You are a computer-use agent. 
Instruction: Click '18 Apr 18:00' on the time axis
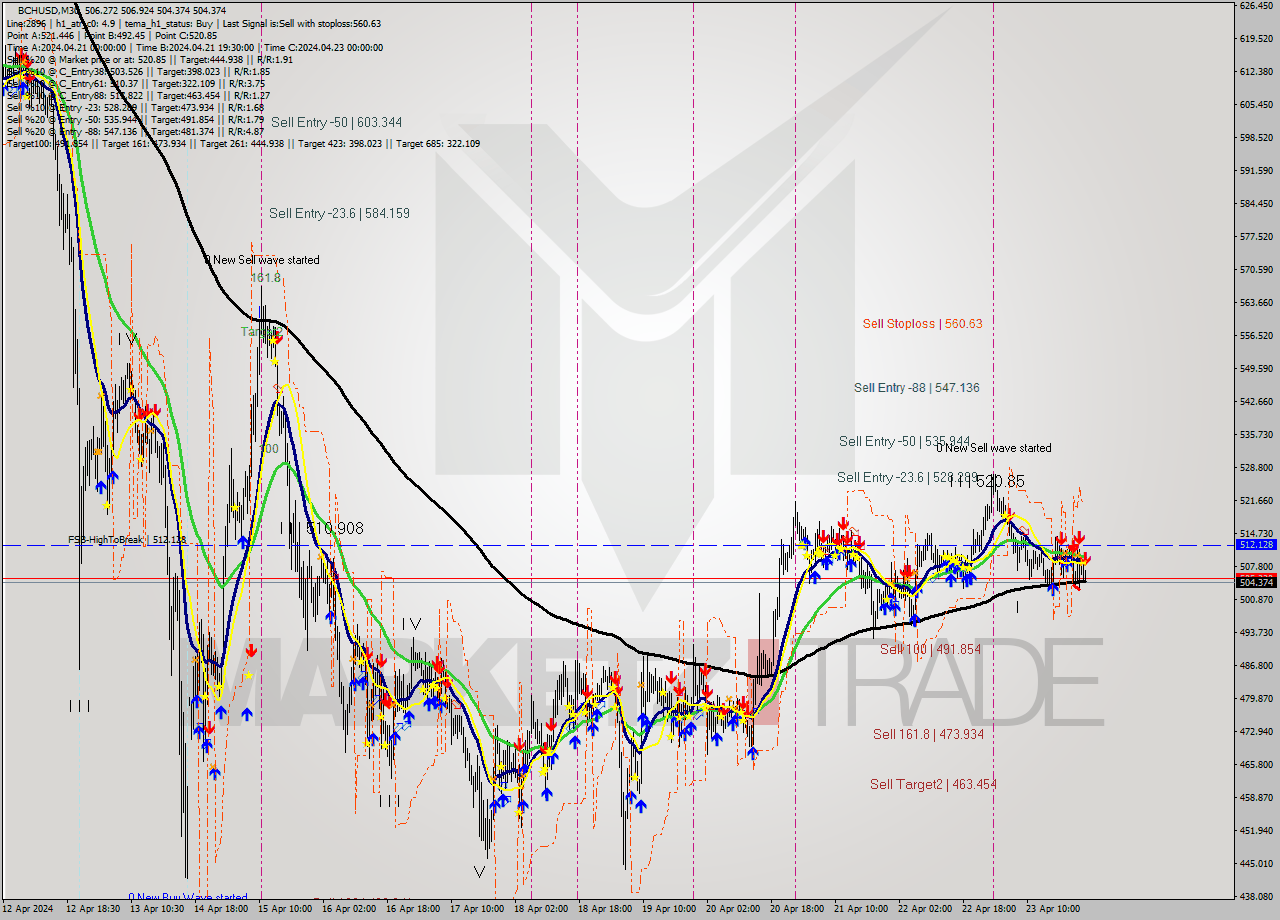click(606, 909)
